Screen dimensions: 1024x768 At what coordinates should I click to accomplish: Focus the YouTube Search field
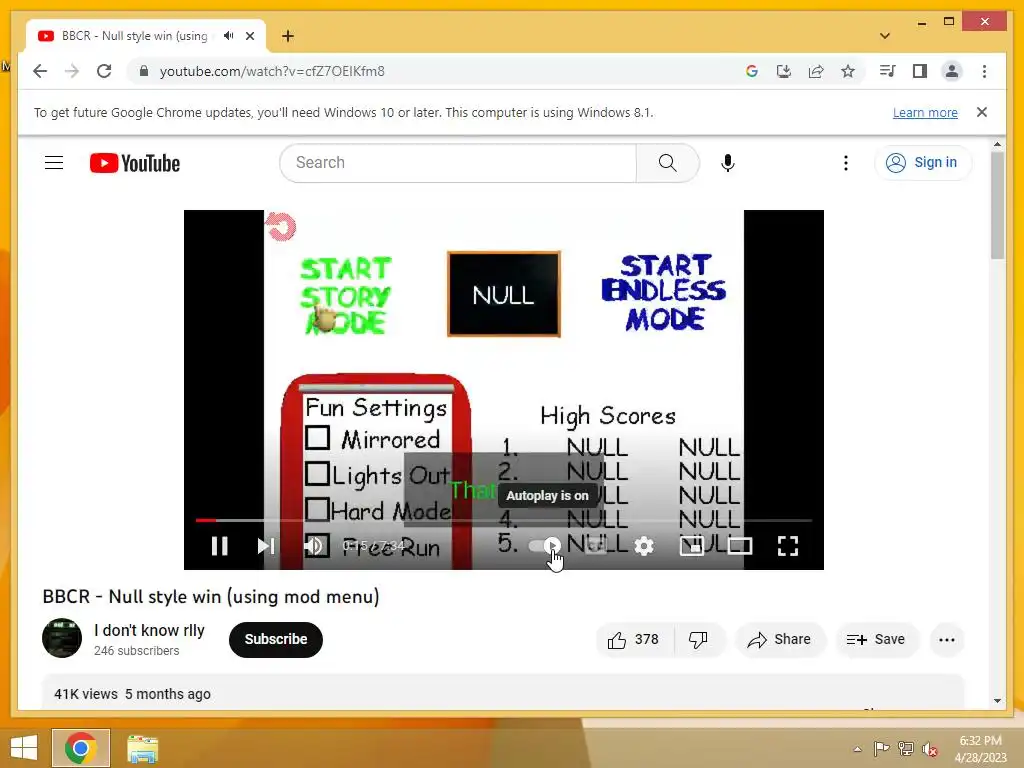pyautogui.click(x=458, y=163)
